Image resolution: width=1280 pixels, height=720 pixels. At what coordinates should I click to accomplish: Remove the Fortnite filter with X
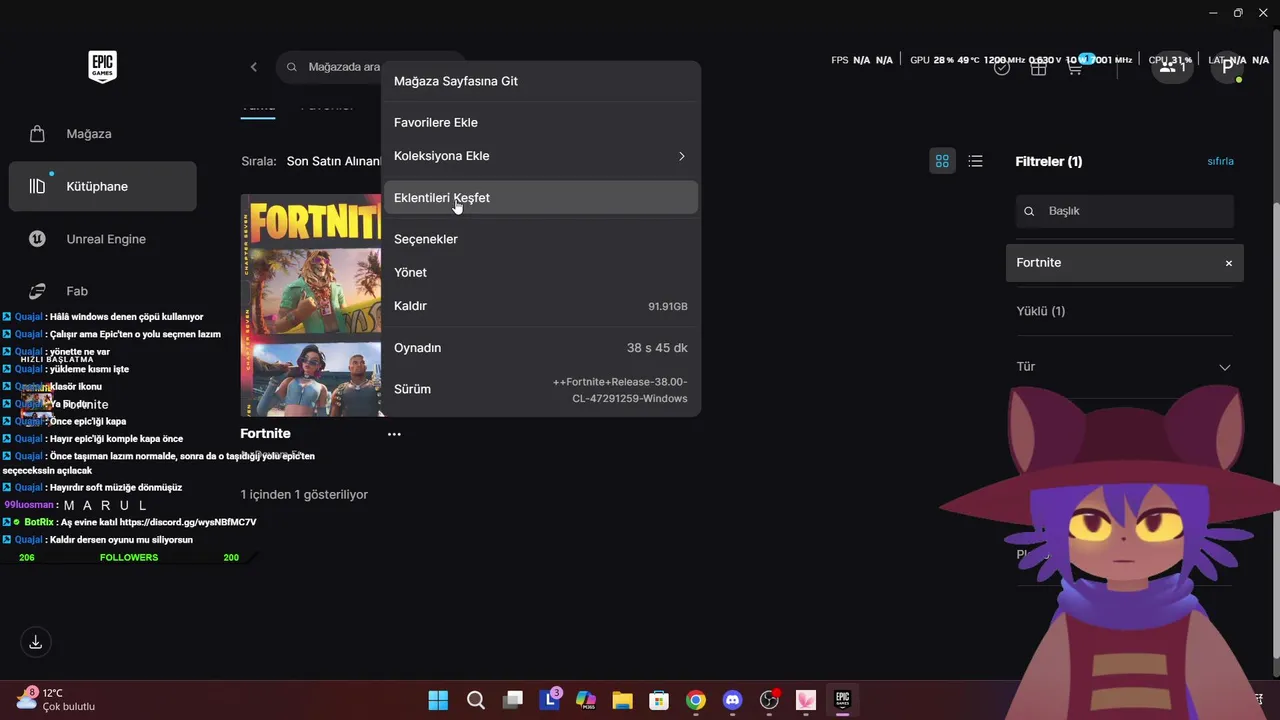pos(1229,263)
